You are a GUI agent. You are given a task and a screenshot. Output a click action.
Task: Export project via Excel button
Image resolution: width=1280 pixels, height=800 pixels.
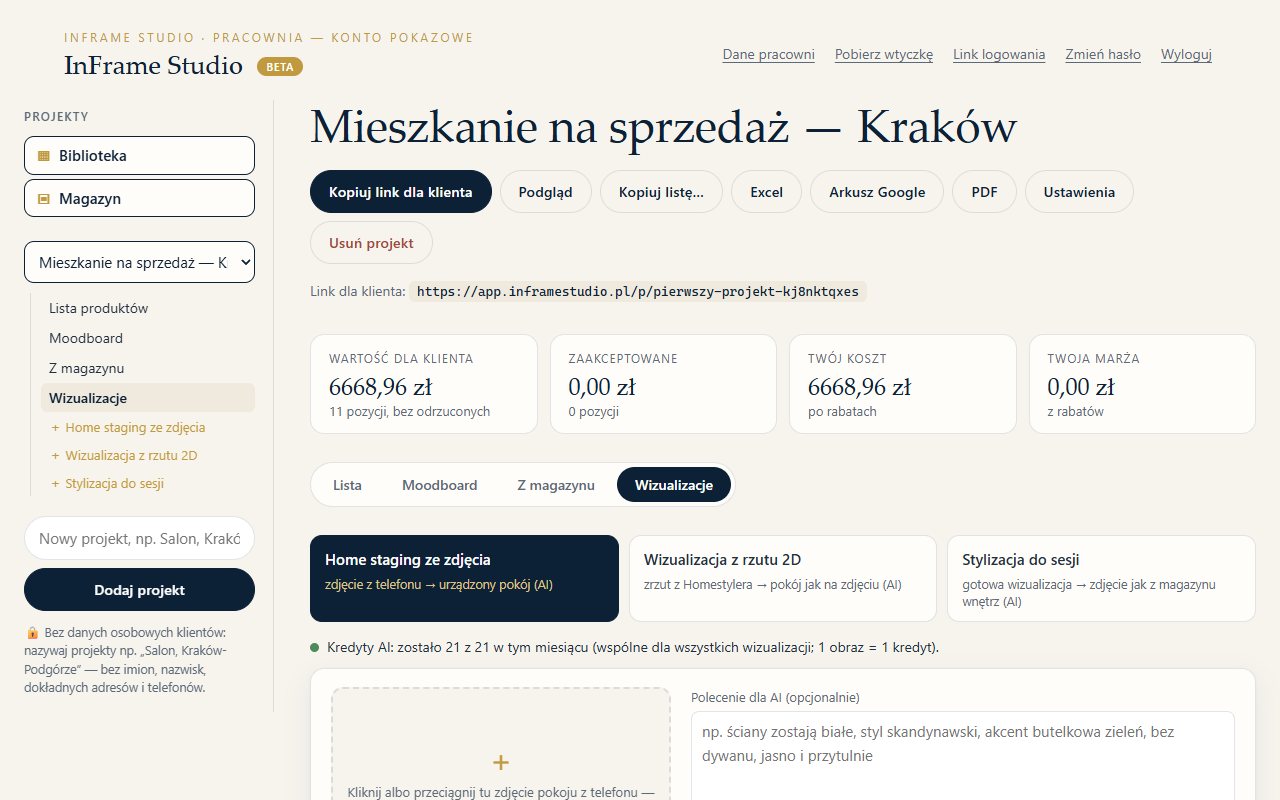coord(767,192)
